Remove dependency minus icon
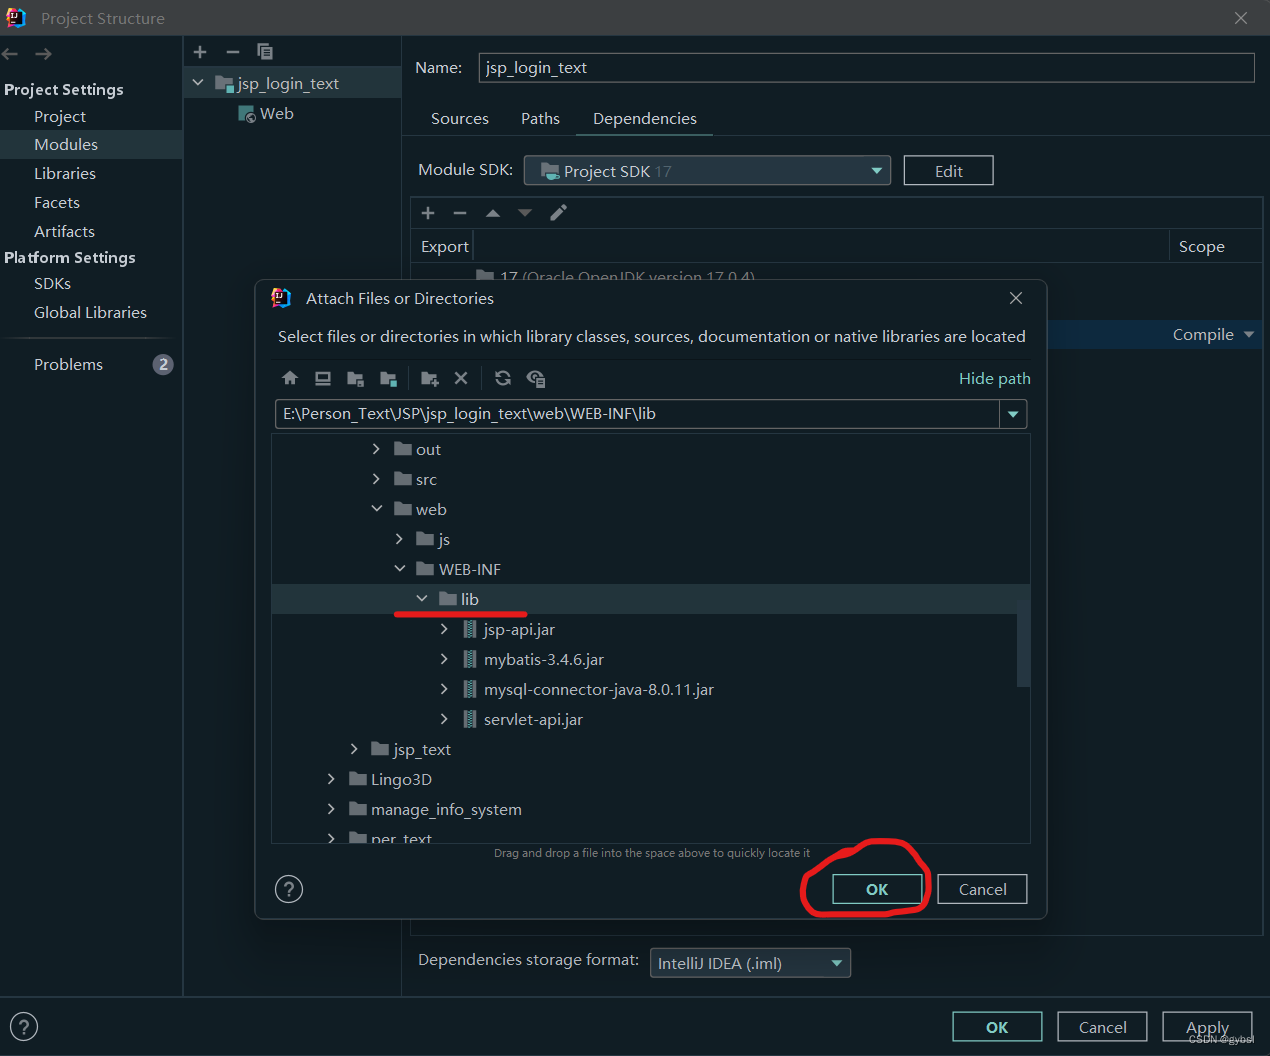1270x1056 pixels. [460, 213]
